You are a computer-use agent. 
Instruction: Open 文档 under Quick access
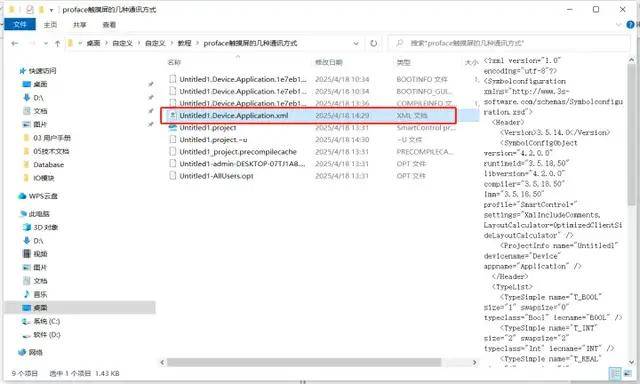point(40,111)
